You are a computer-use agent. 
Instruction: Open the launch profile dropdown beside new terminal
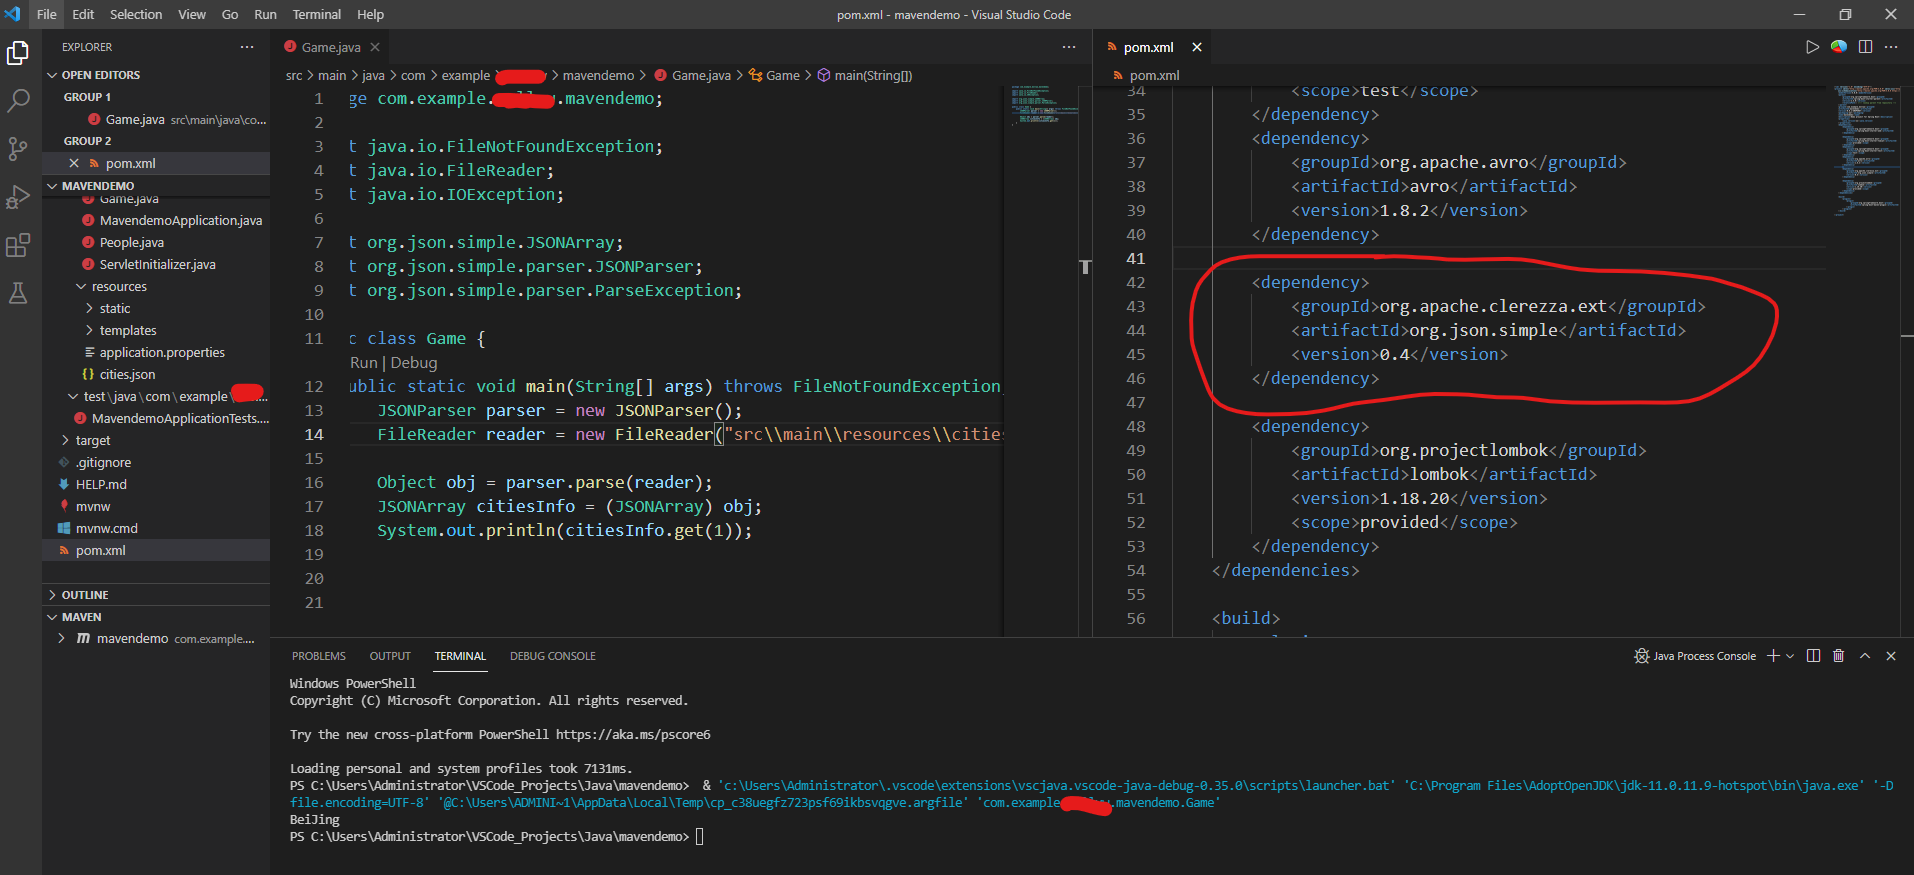pos(1790,656)
